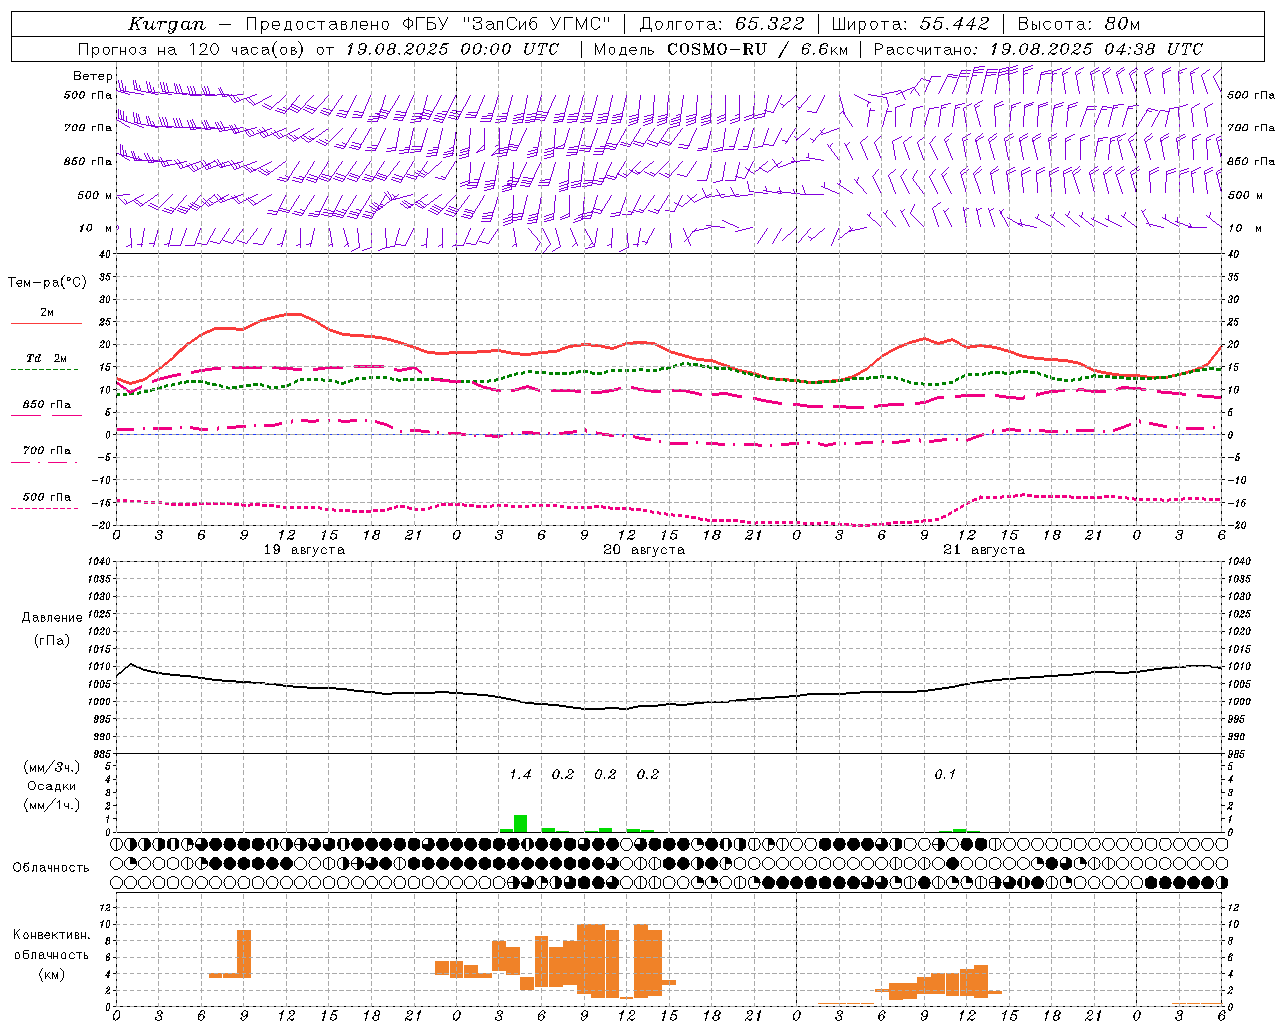
Task: Click the '2м' temperature legend entry
Action: click(47, 312)
